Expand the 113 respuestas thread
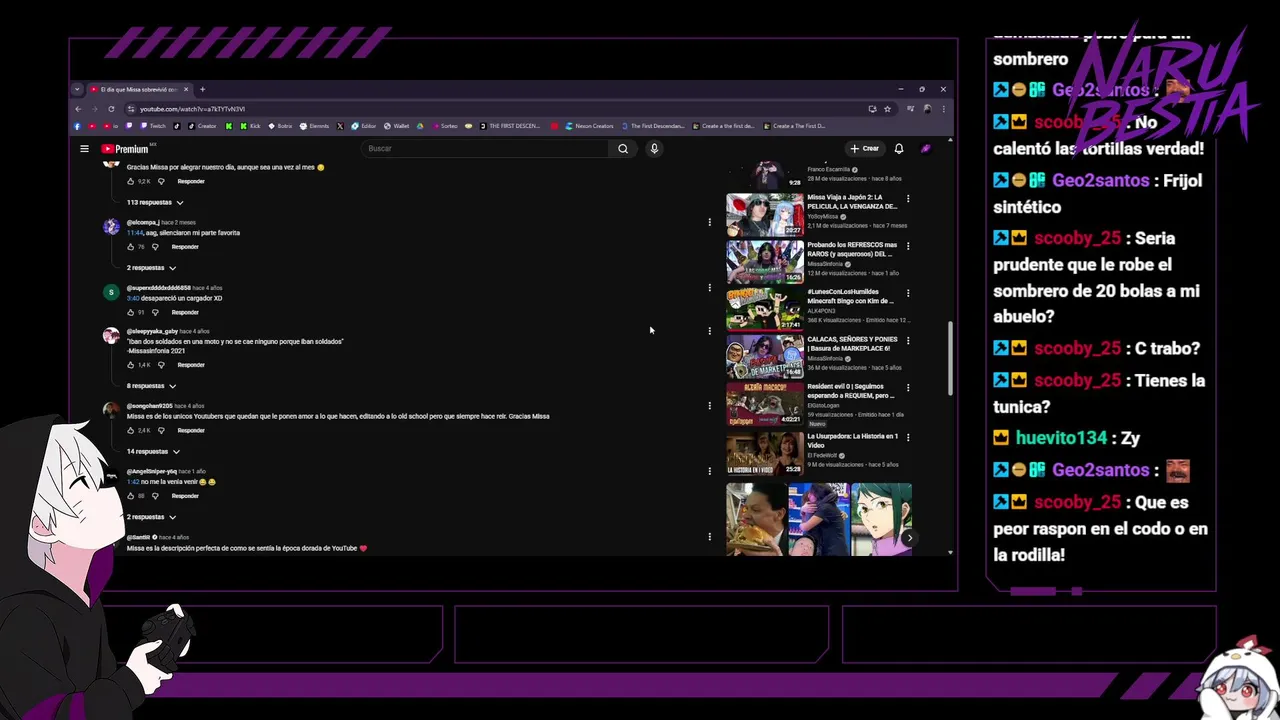This screenshot has width=1280, height=720. point(155,202)
